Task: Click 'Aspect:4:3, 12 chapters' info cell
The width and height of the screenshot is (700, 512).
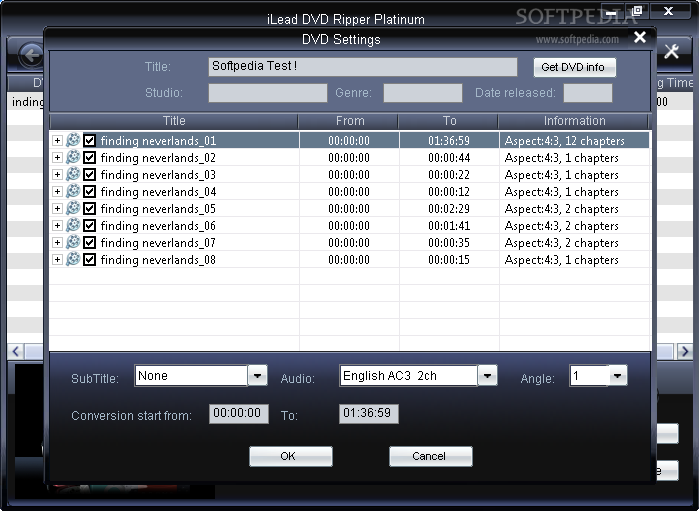Action: [x=574, y=141]
